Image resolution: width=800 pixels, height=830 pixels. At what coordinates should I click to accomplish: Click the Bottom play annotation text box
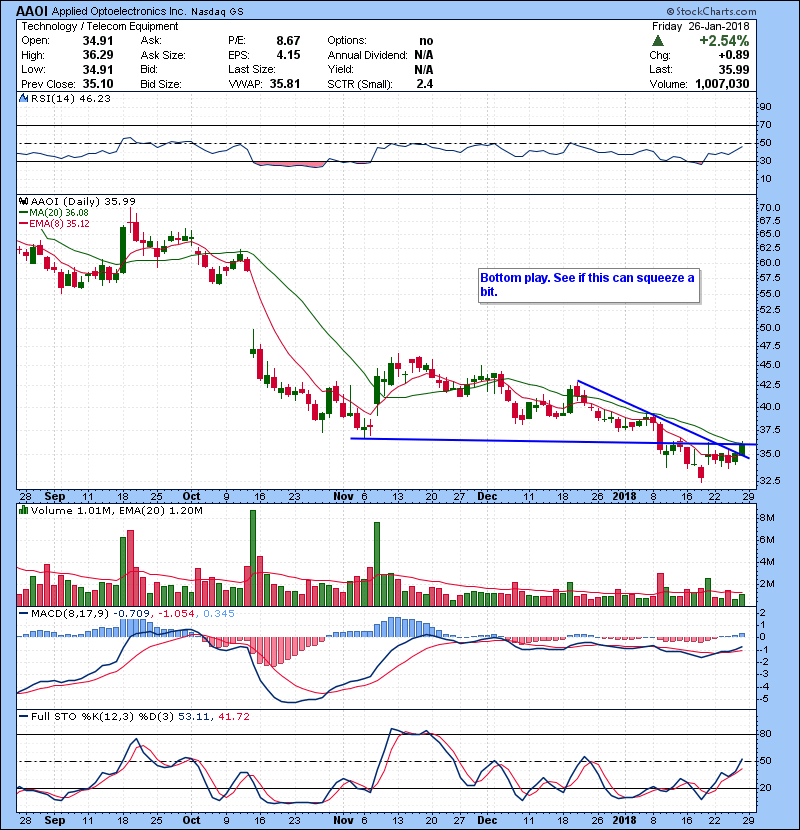pos(589,286)
